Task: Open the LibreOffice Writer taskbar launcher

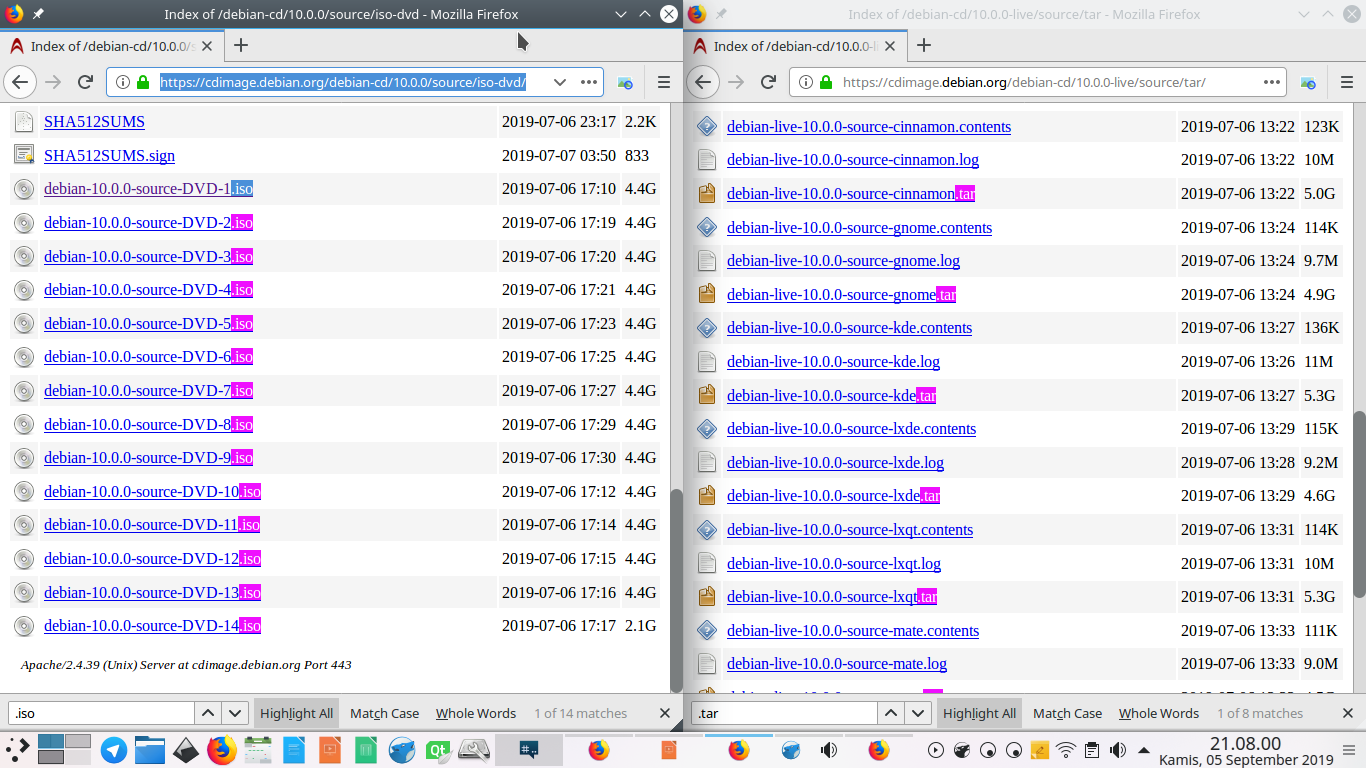Action: click(x=293, y=750)
